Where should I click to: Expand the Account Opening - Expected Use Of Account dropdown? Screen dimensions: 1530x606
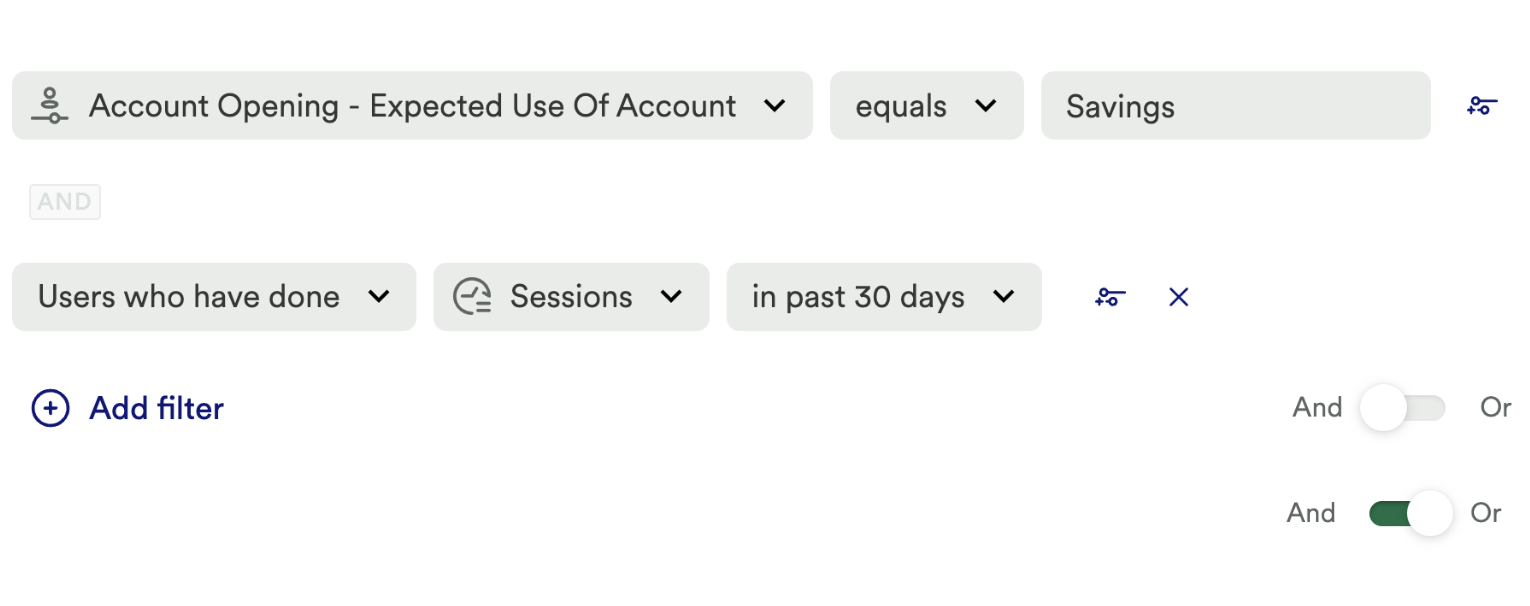pos(774,106)
